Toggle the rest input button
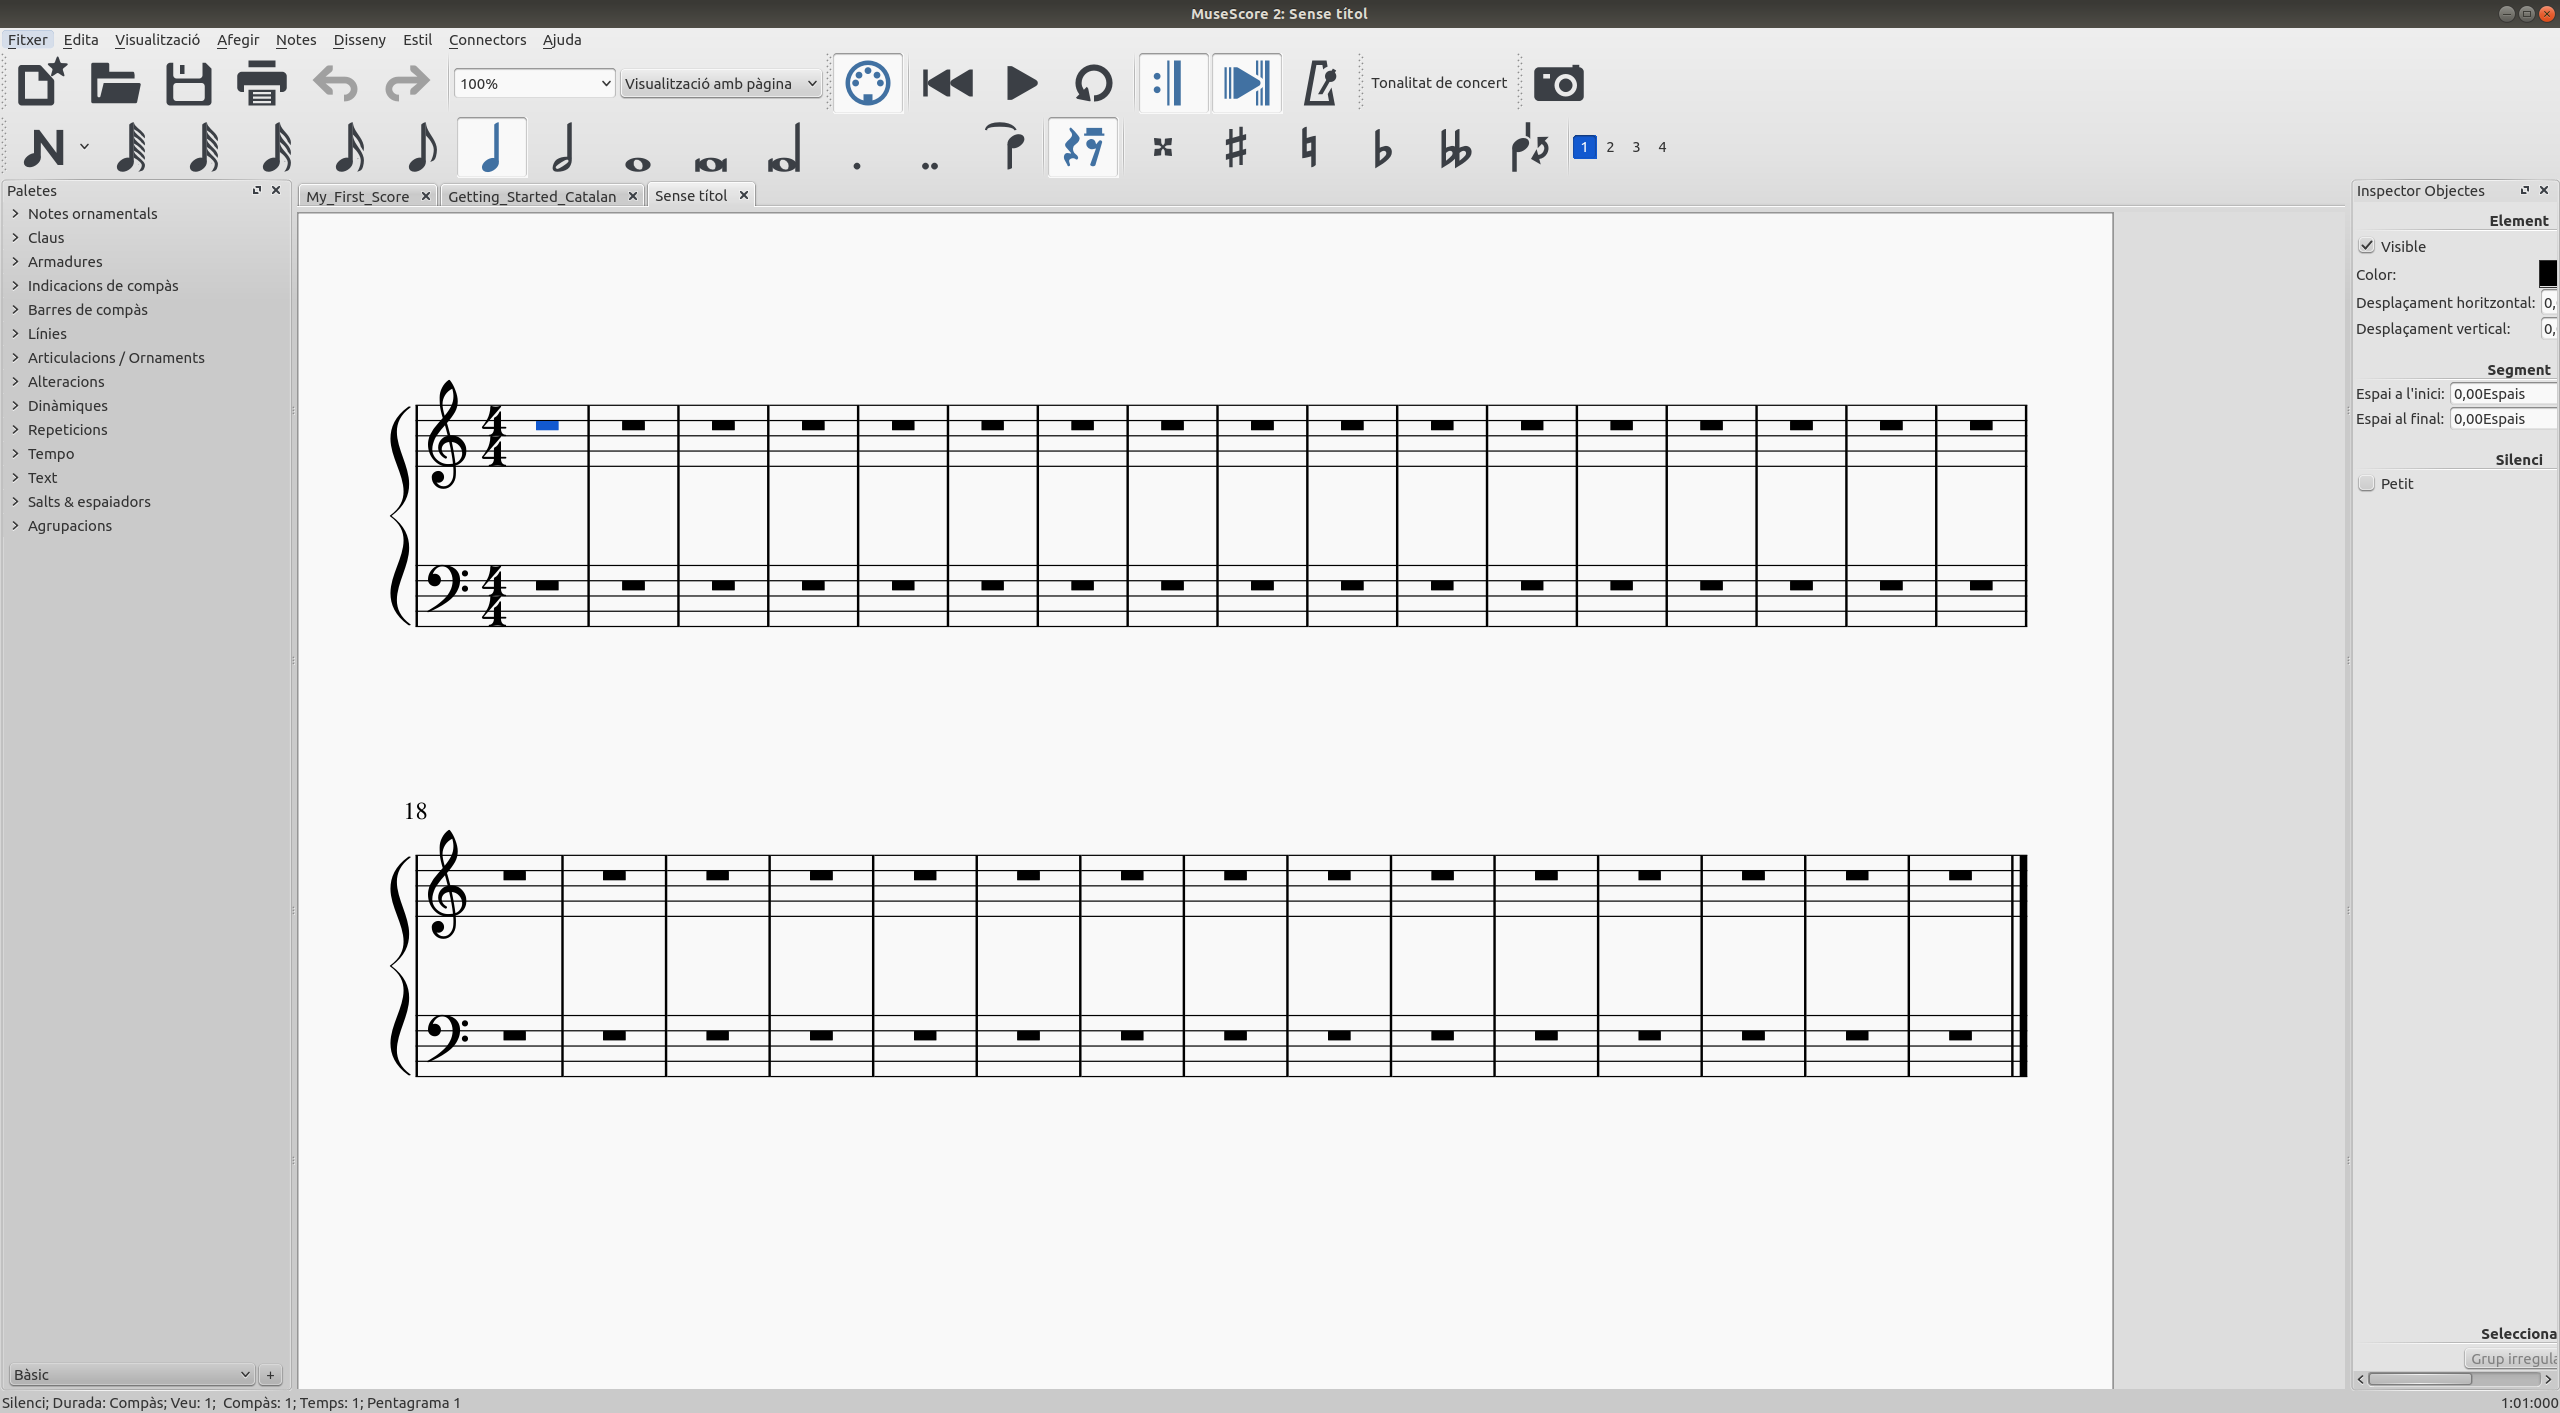Image resolution: width=2560 pixels, height=1413 pixels. click(1083, 147)
